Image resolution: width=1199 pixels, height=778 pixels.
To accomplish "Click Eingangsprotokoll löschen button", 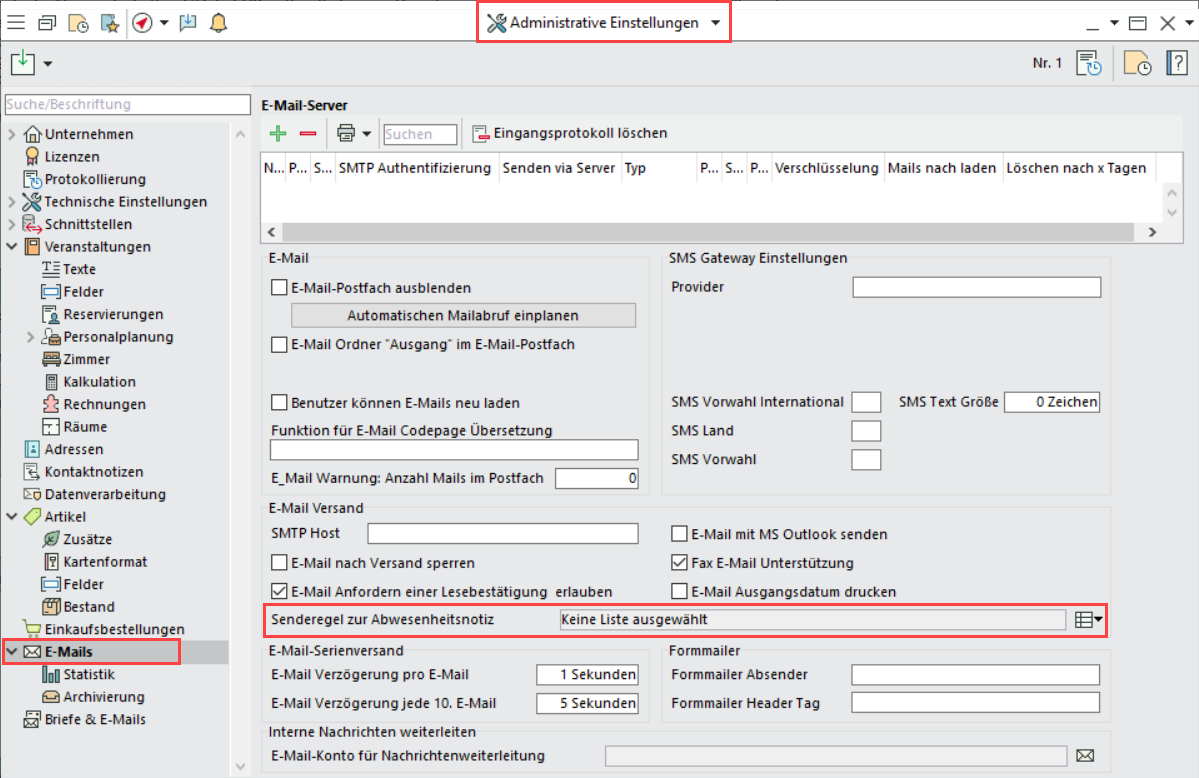I will click(570, 133).
